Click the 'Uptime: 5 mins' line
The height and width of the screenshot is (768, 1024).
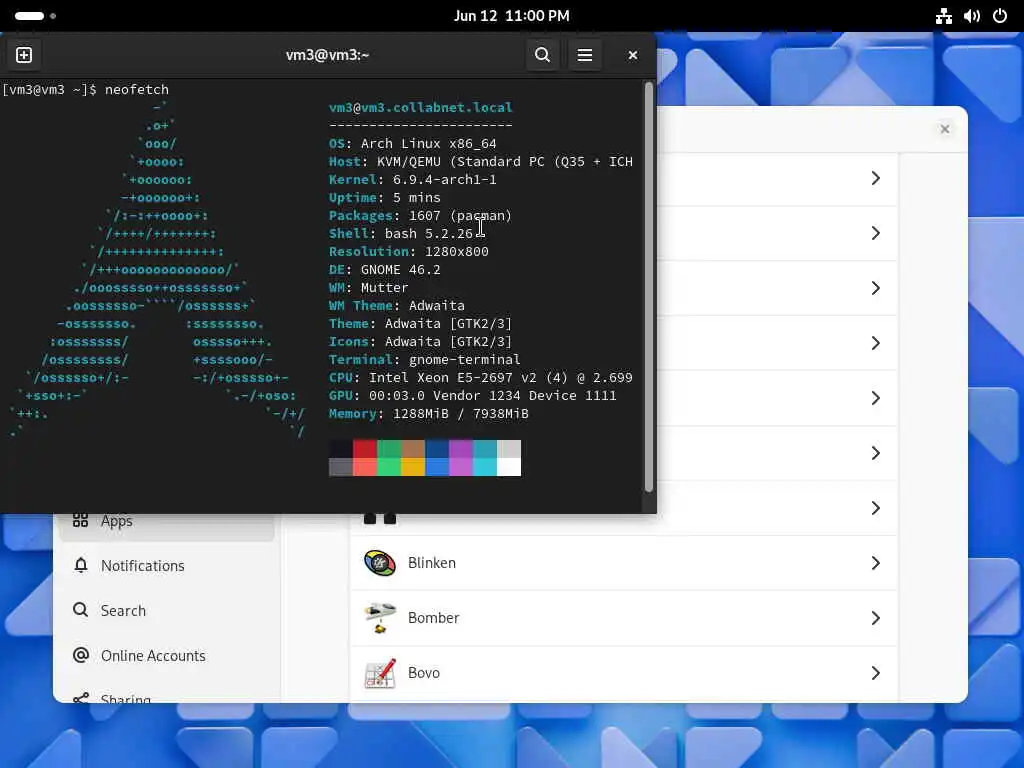click(x=385, y=198)
